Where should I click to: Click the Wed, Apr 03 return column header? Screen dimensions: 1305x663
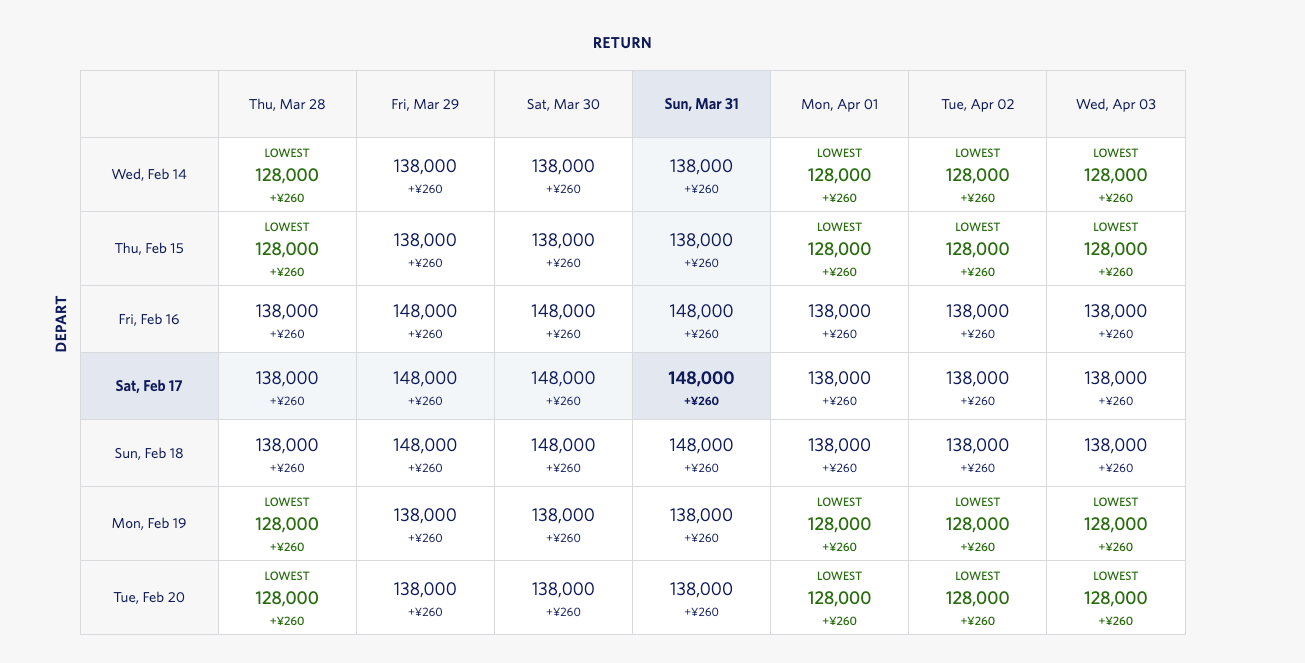[x=1115, y=104]
